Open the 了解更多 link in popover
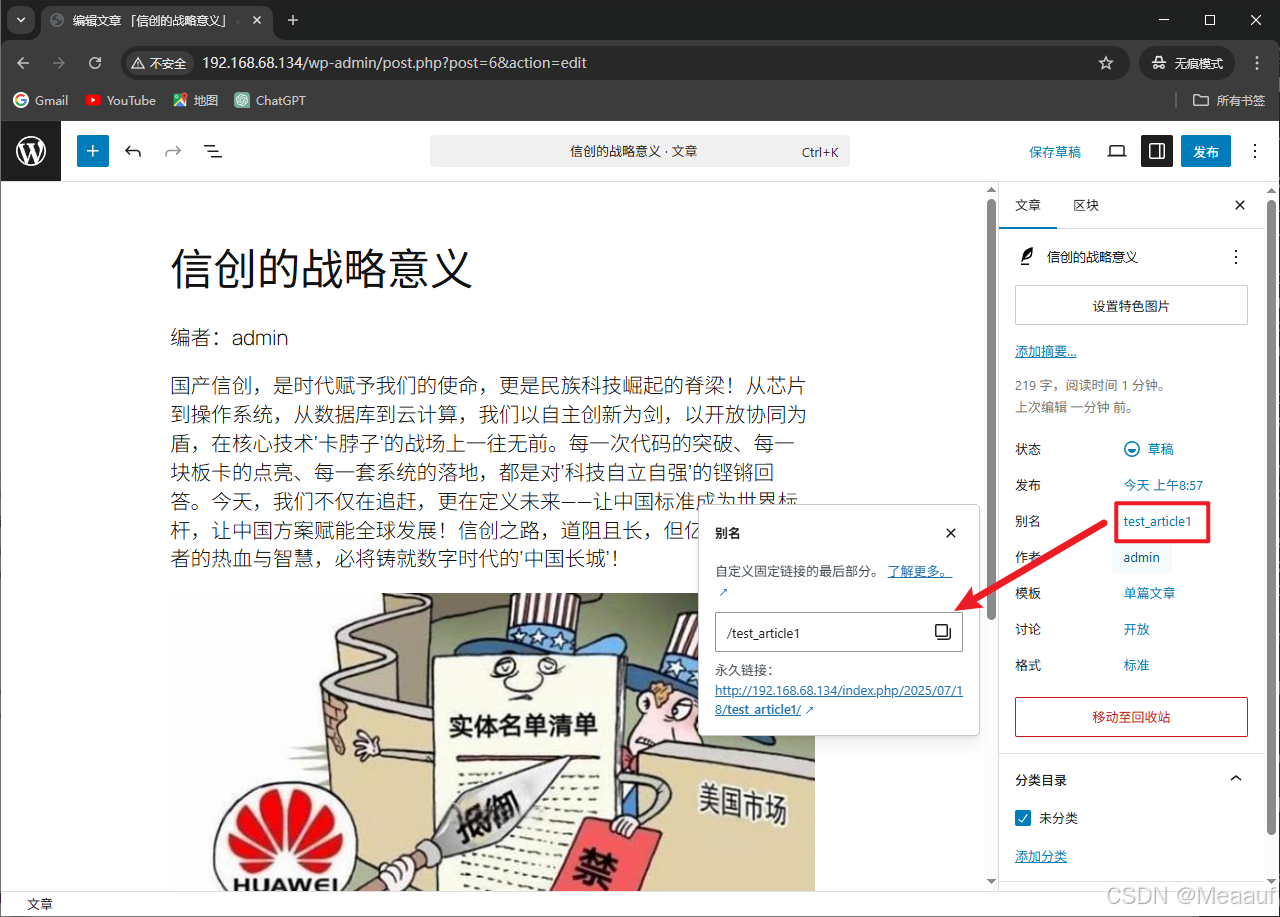 coord(917,571)
